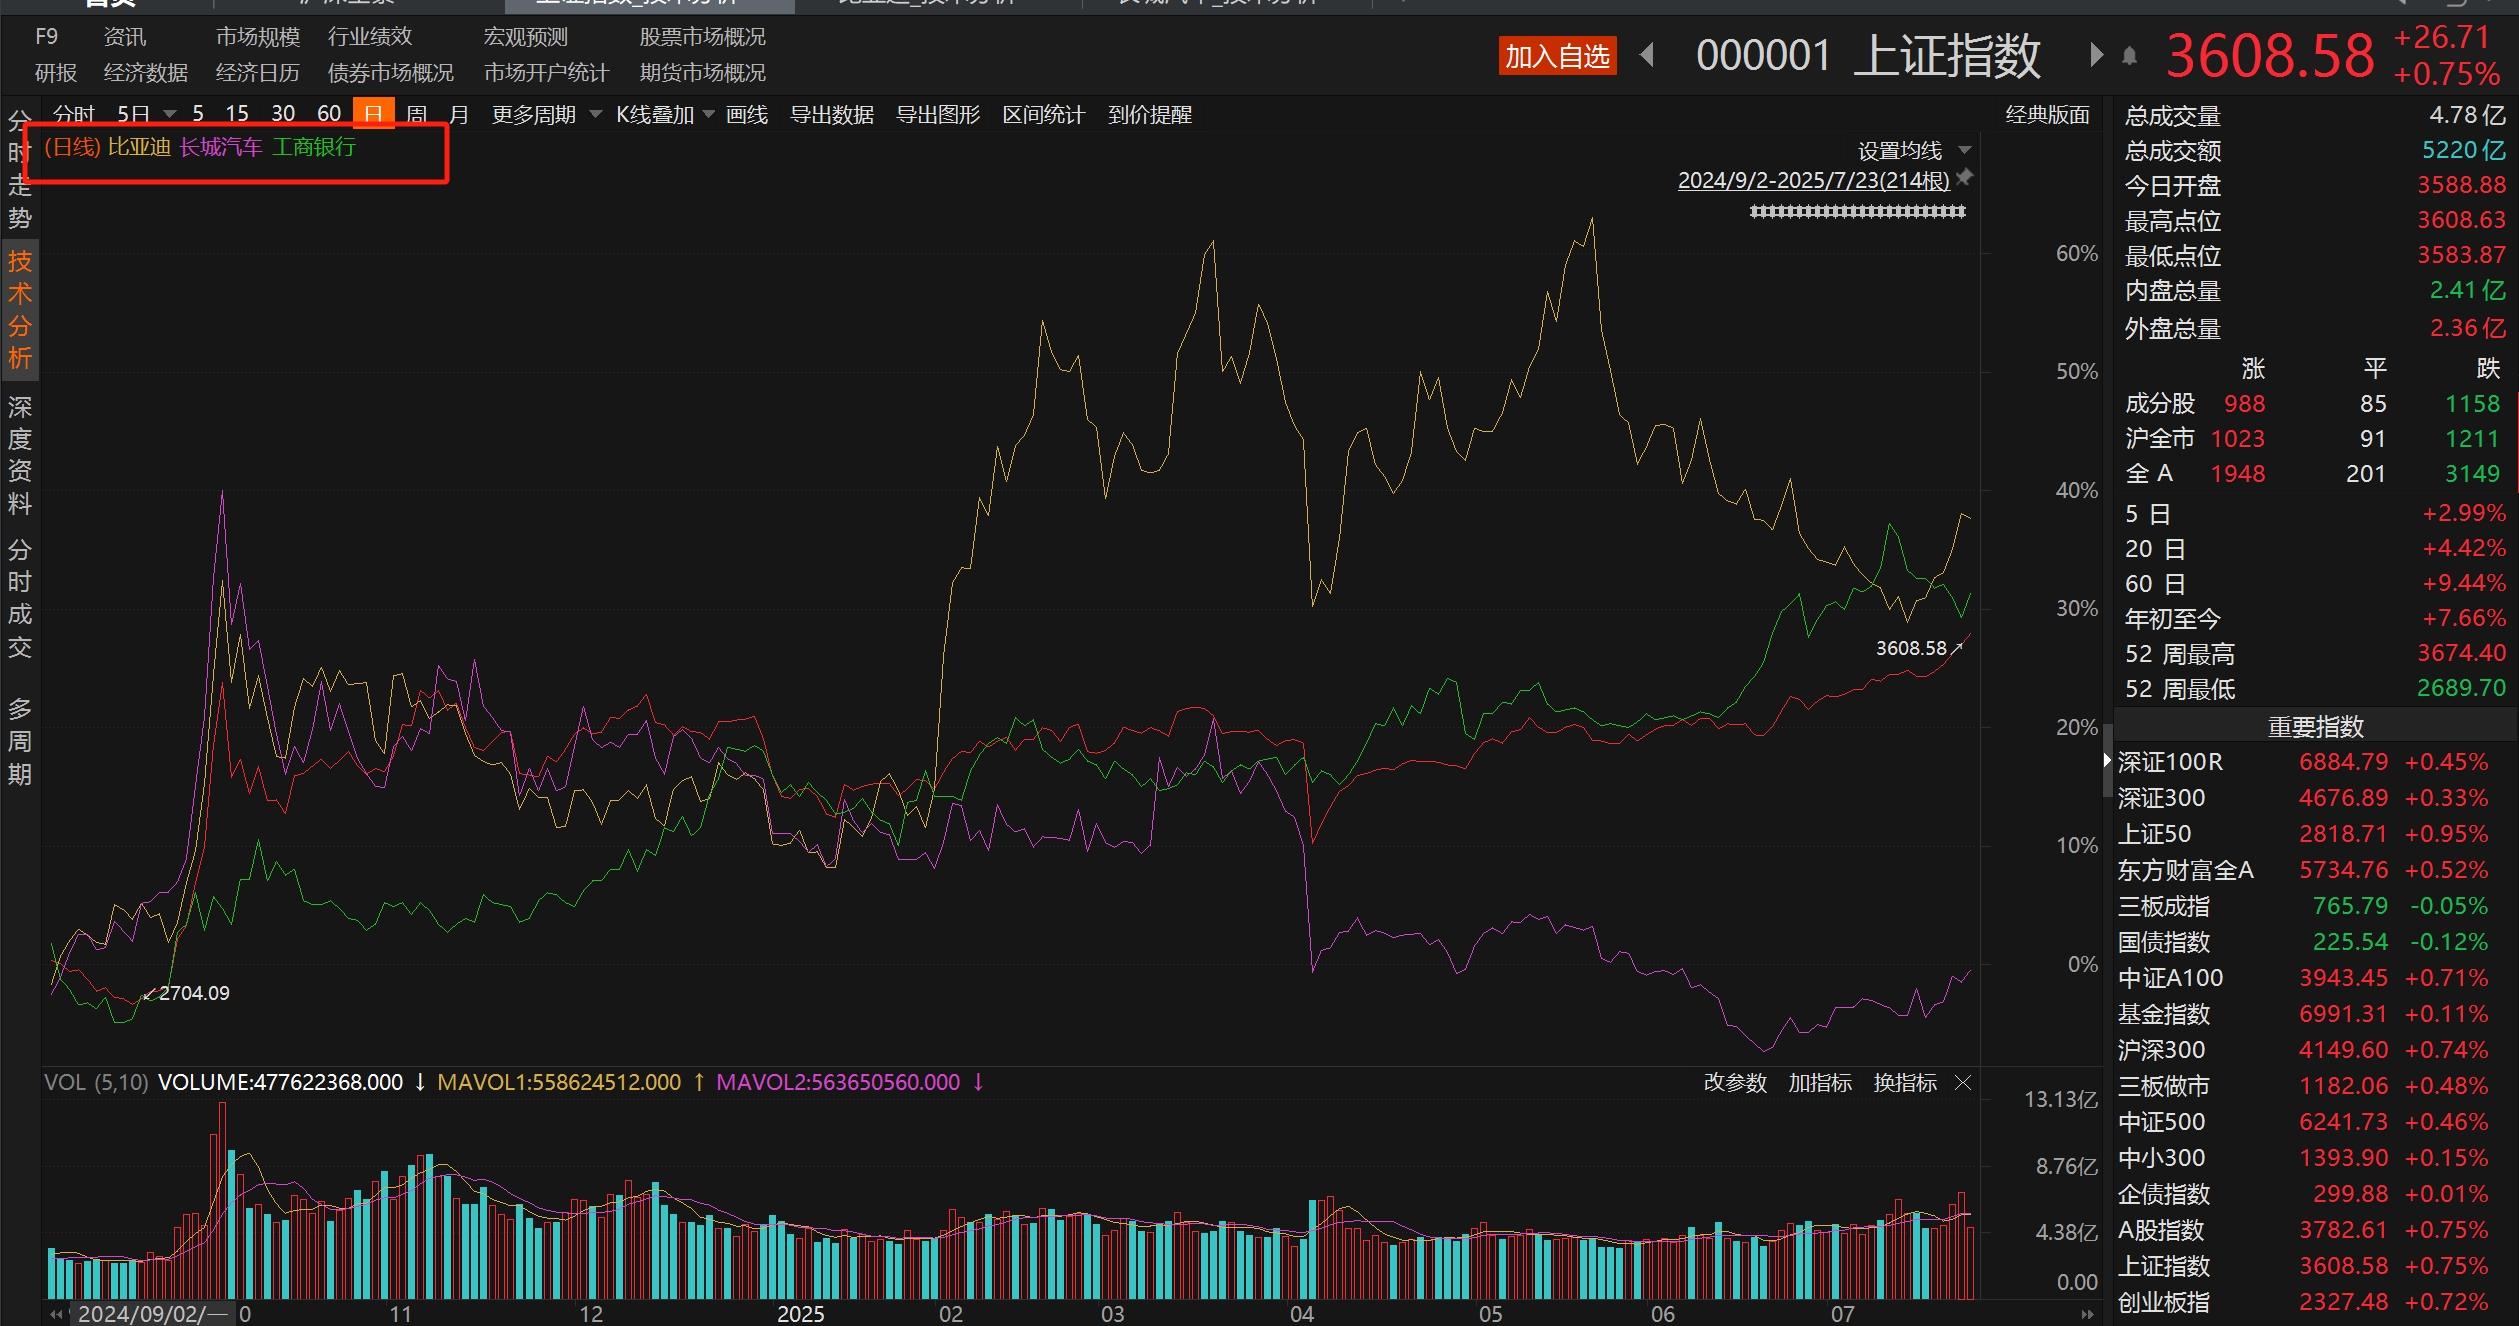The width and height of the screenshot is (2519, 1326).
Task: Click 区间统计 button
Action: [x=1044, y=115]
